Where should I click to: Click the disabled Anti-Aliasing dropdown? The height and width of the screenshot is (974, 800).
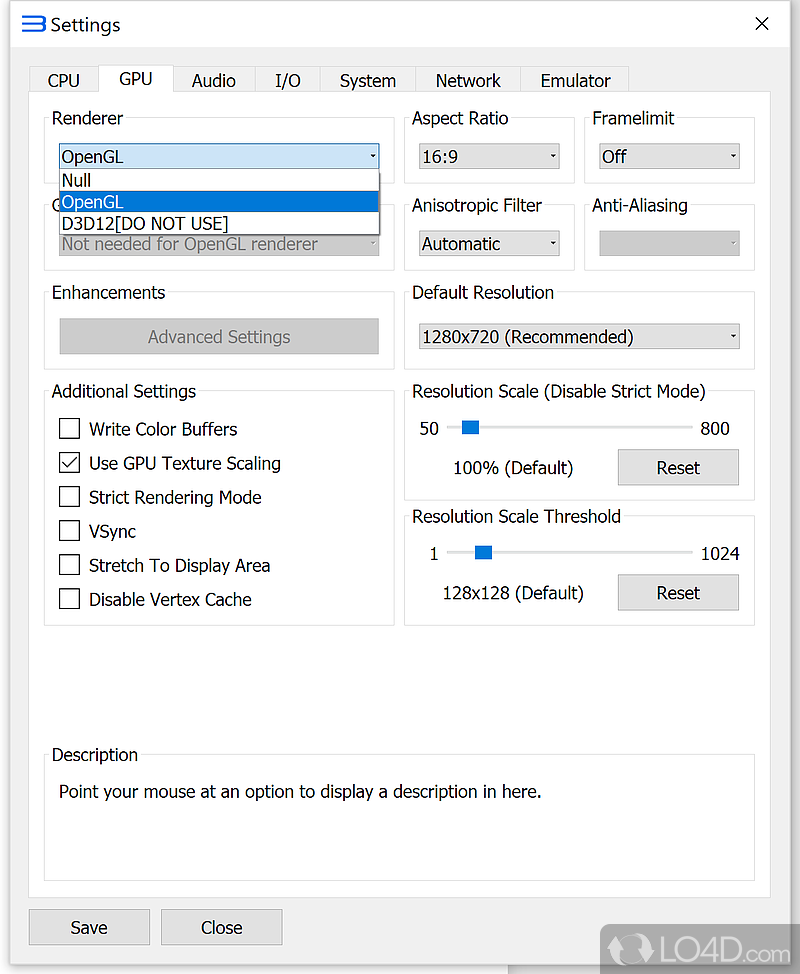[669, 244]
